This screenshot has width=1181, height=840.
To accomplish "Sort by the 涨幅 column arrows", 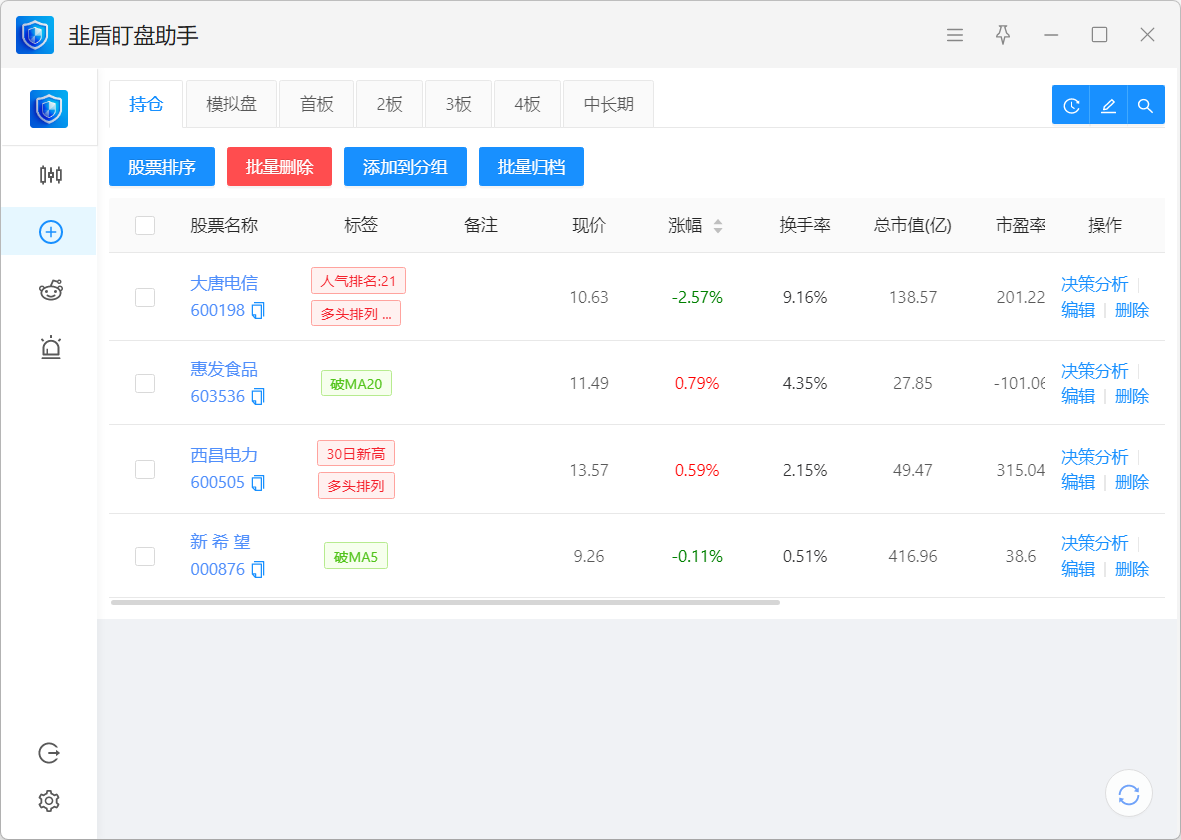I will 717,226.
